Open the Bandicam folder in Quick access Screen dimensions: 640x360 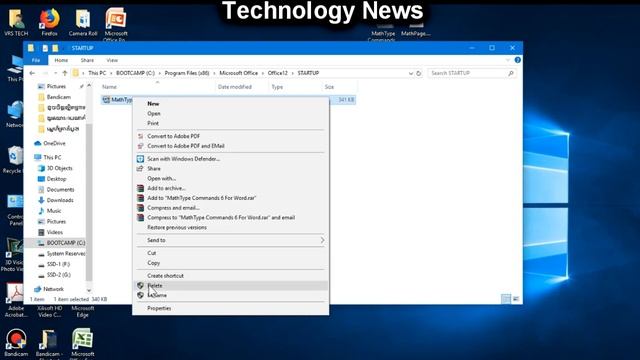pyautogui.click(x=58, y=97)
